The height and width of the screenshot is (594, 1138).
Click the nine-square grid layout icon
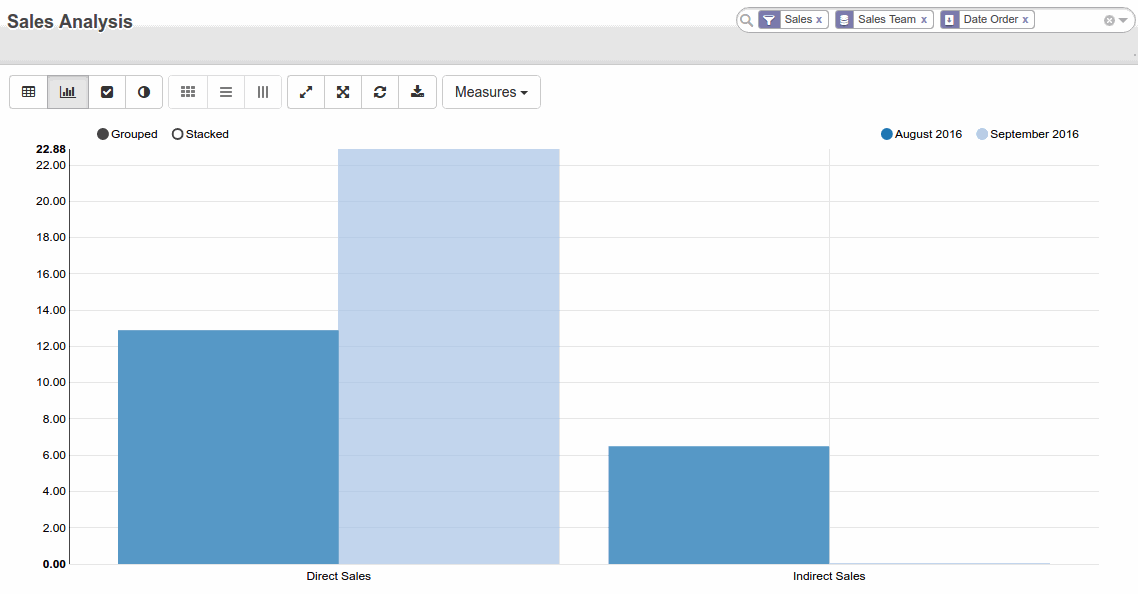188,92
